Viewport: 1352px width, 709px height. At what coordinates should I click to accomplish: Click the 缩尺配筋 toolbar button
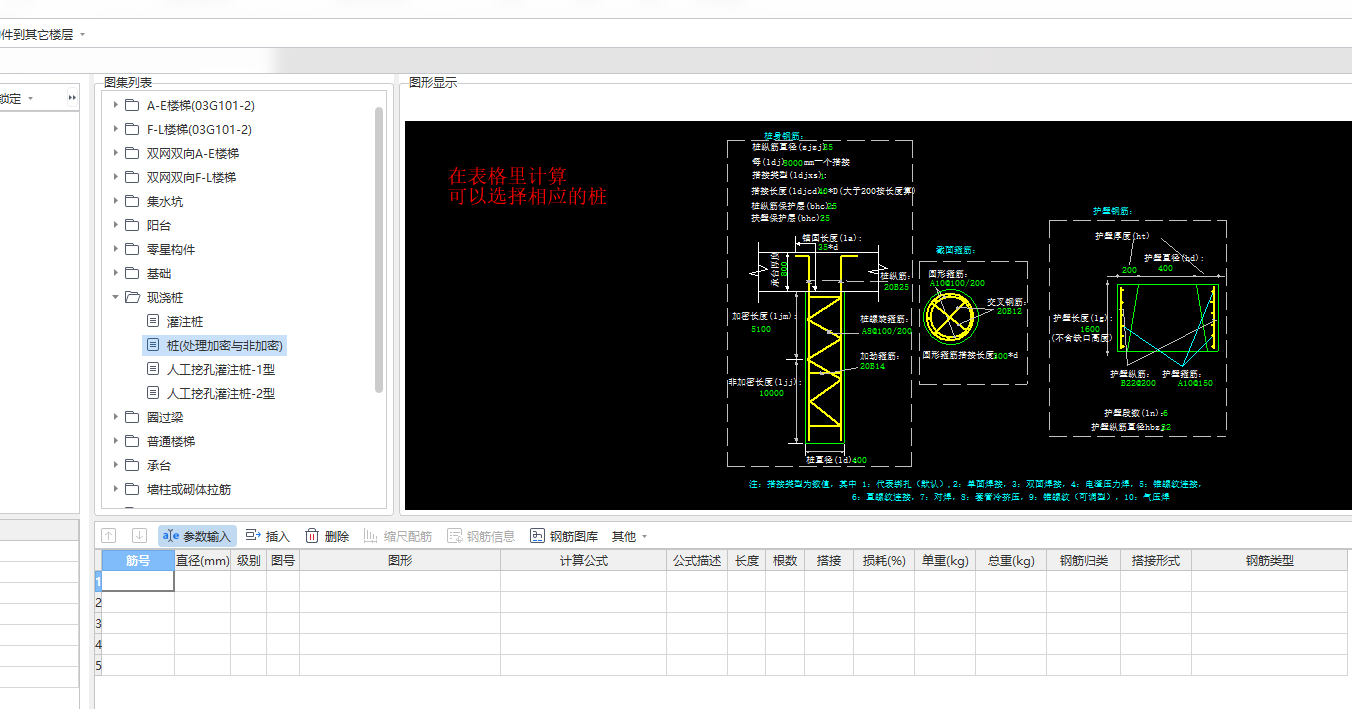(398, 536)
